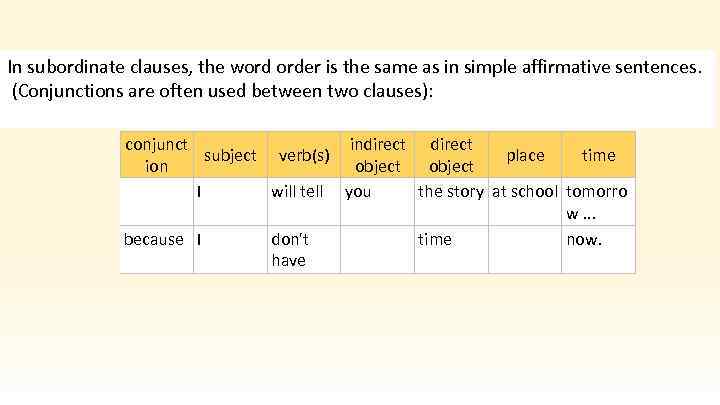Click subject "I" in the "will tell" row
720x405 pixels.
click(x=200, y=191)
